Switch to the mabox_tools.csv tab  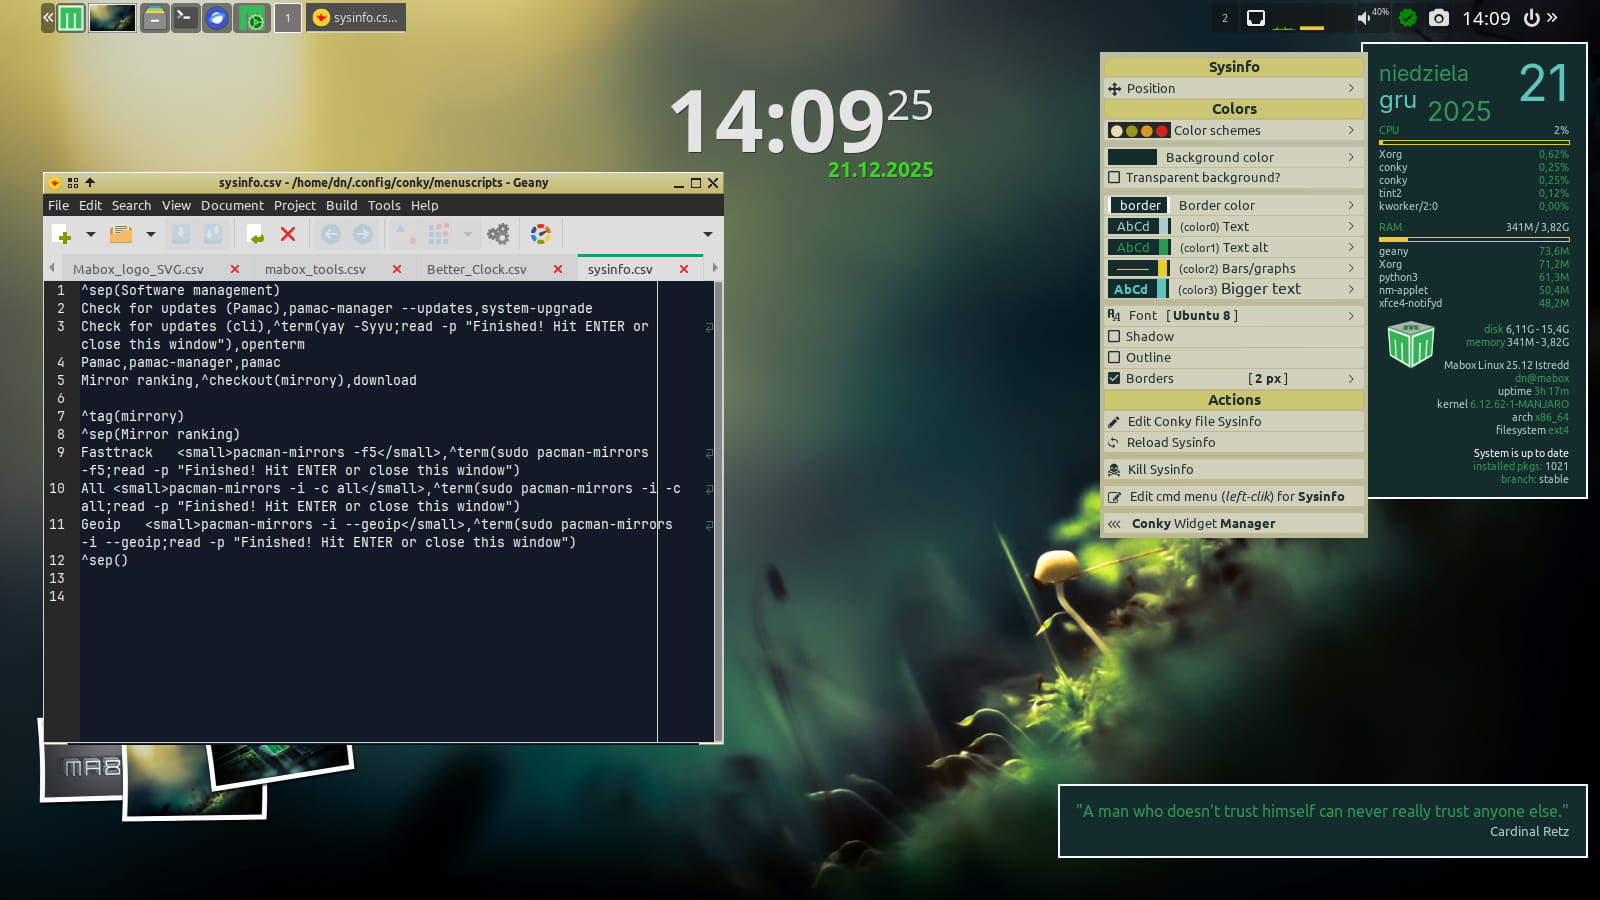tap(315, 270)
